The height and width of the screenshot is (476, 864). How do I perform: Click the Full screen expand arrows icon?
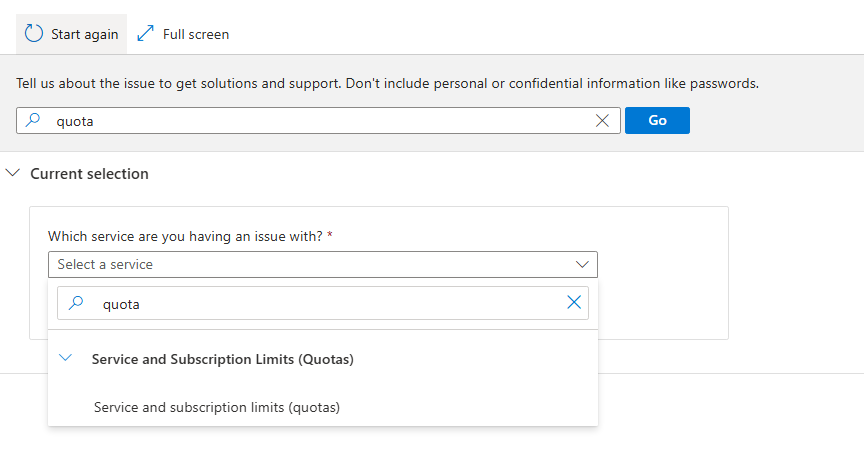(x=145, y=34)
